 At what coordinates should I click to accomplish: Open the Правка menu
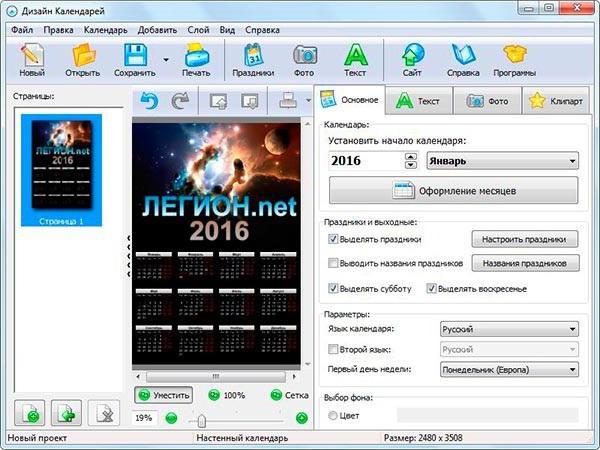58,30
